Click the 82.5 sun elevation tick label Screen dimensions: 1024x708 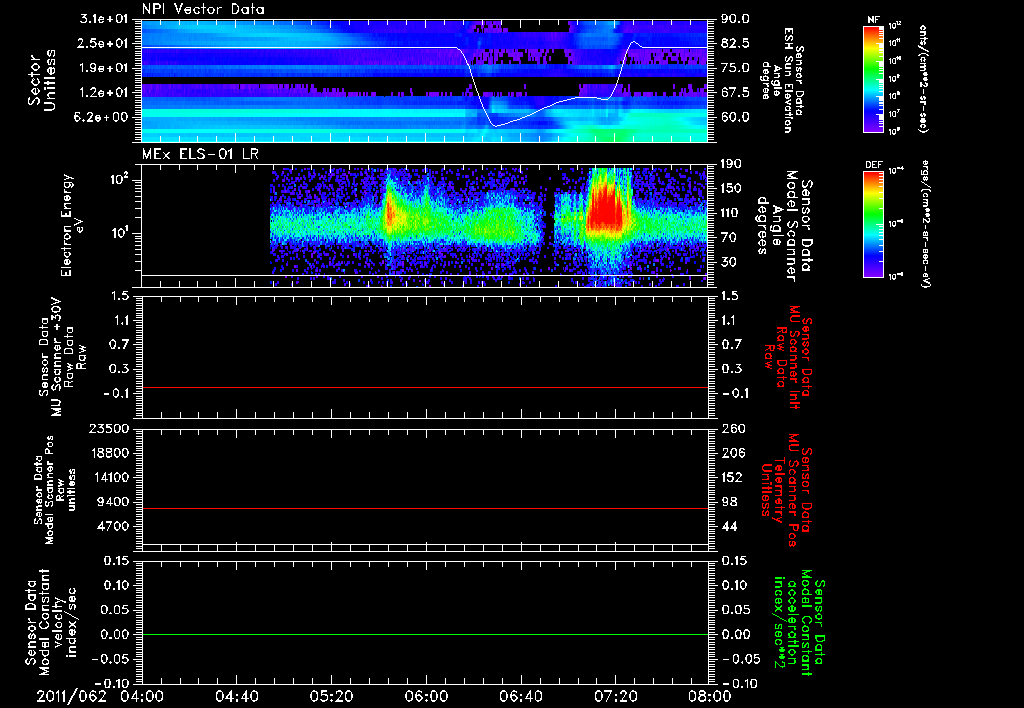click(x=735, y=43)
